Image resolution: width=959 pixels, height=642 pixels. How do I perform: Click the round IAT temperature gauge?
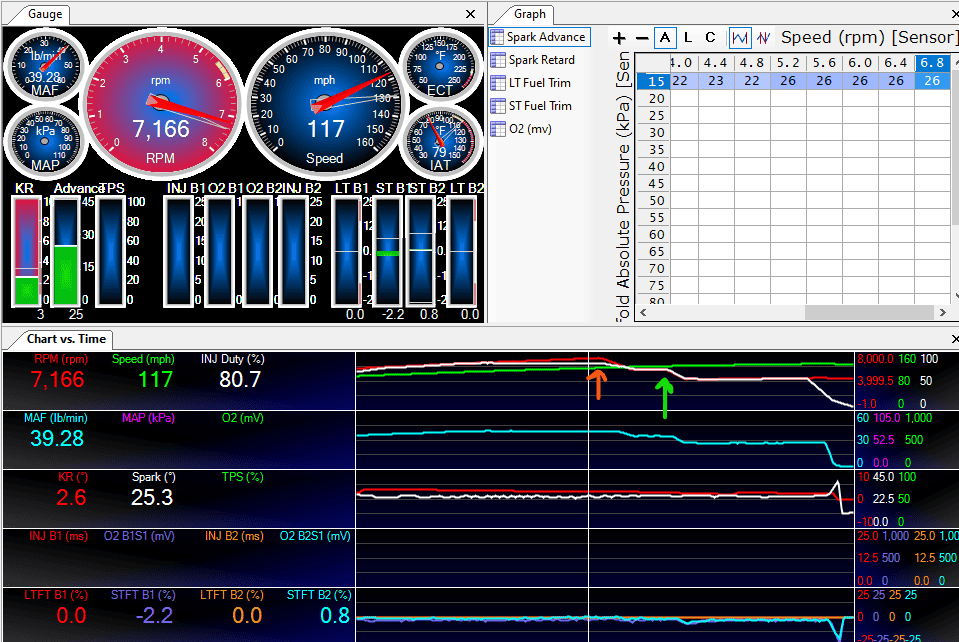click(440, 140)
